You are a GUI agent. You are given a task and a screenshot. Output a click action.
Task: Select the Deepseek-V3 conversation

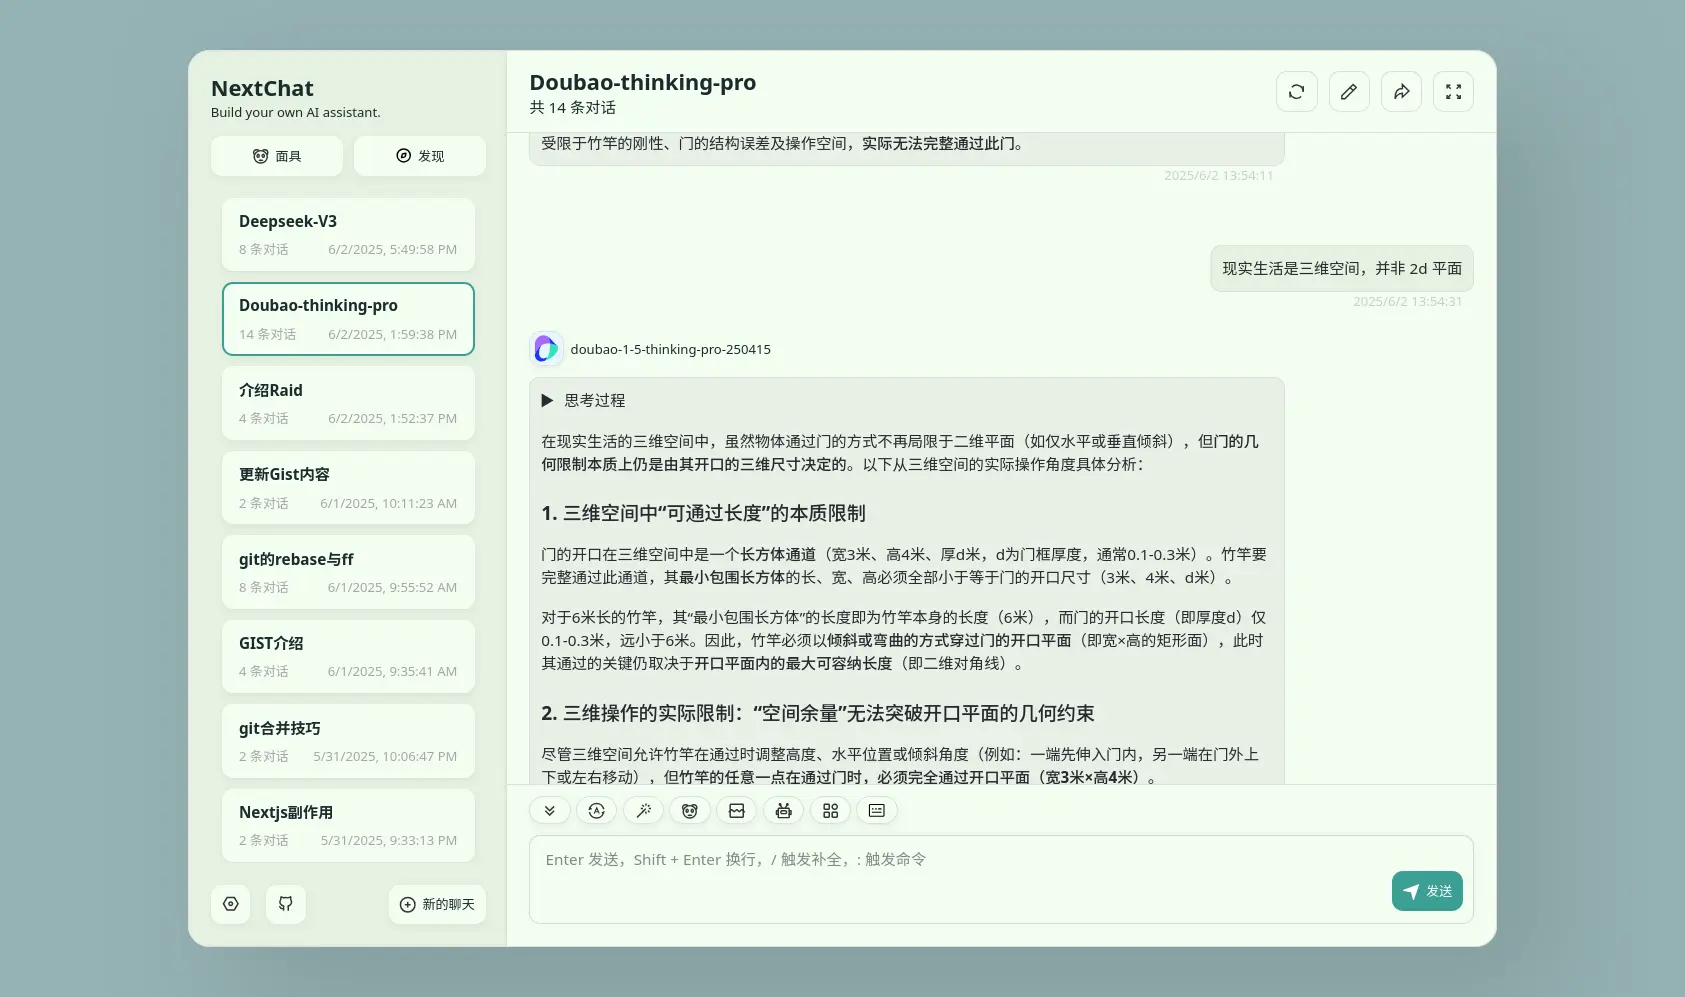[348, 235]
